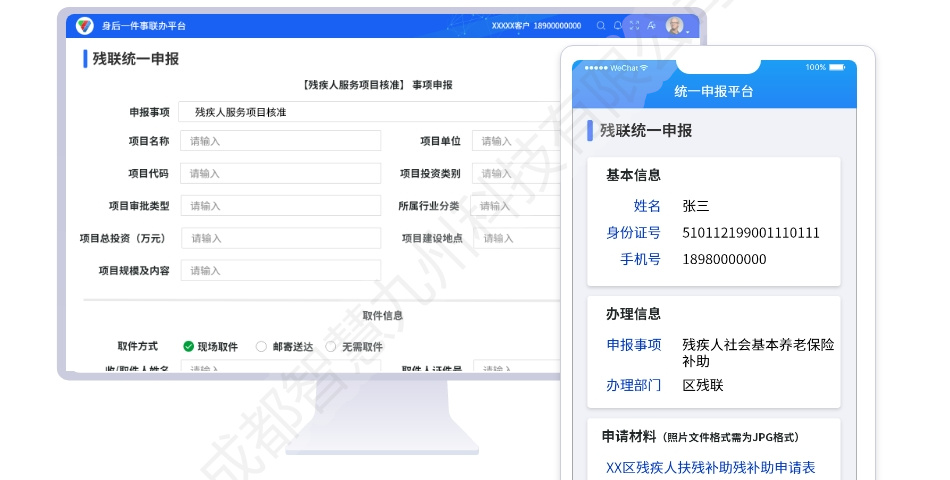Focus the 项目总投资（万元） input box
Screen dimensions: 950x480
pos(280,238)
